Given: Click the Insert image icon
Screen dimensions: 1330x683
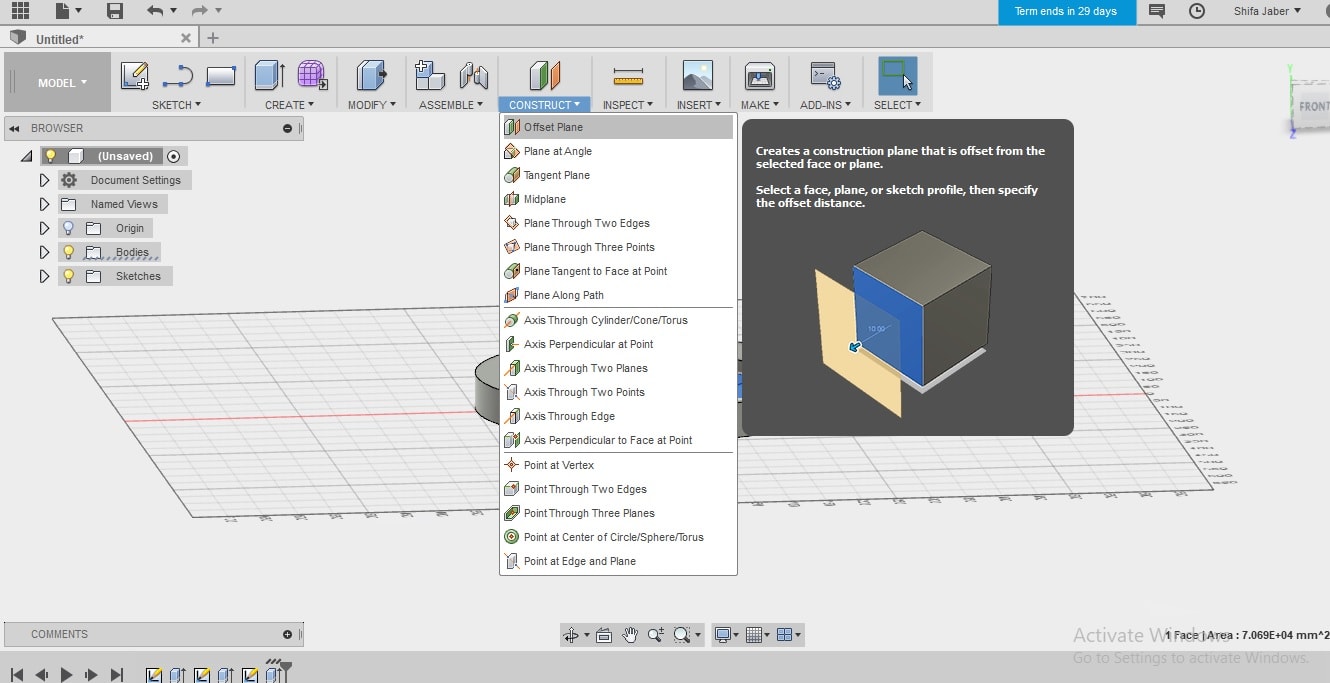Looking at the screenshot, I should tap(697, 76).
